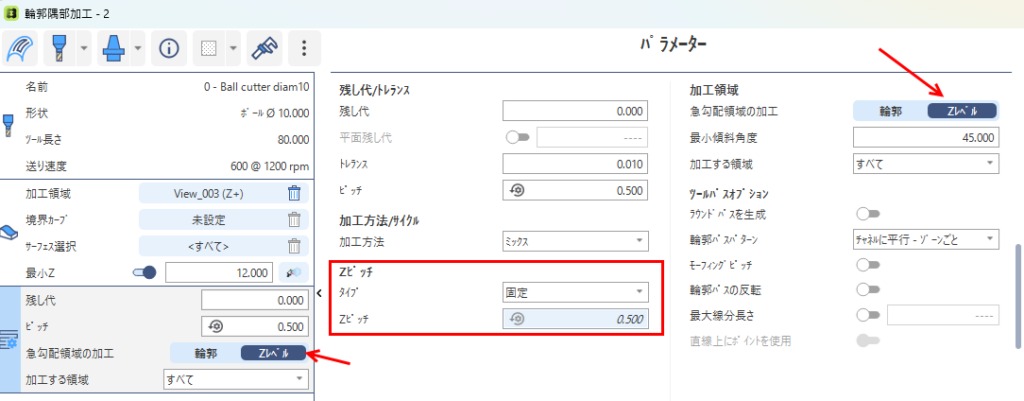
Task: Open the info circle icon
Action: (x=169, y=47)
